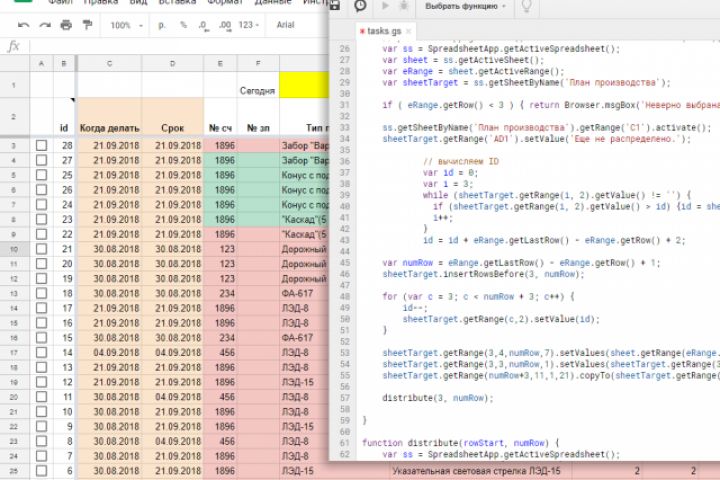Tick the checkbox for id 6
The height and width of the screenshot is (480, 720).
click(x=41, y=471)
